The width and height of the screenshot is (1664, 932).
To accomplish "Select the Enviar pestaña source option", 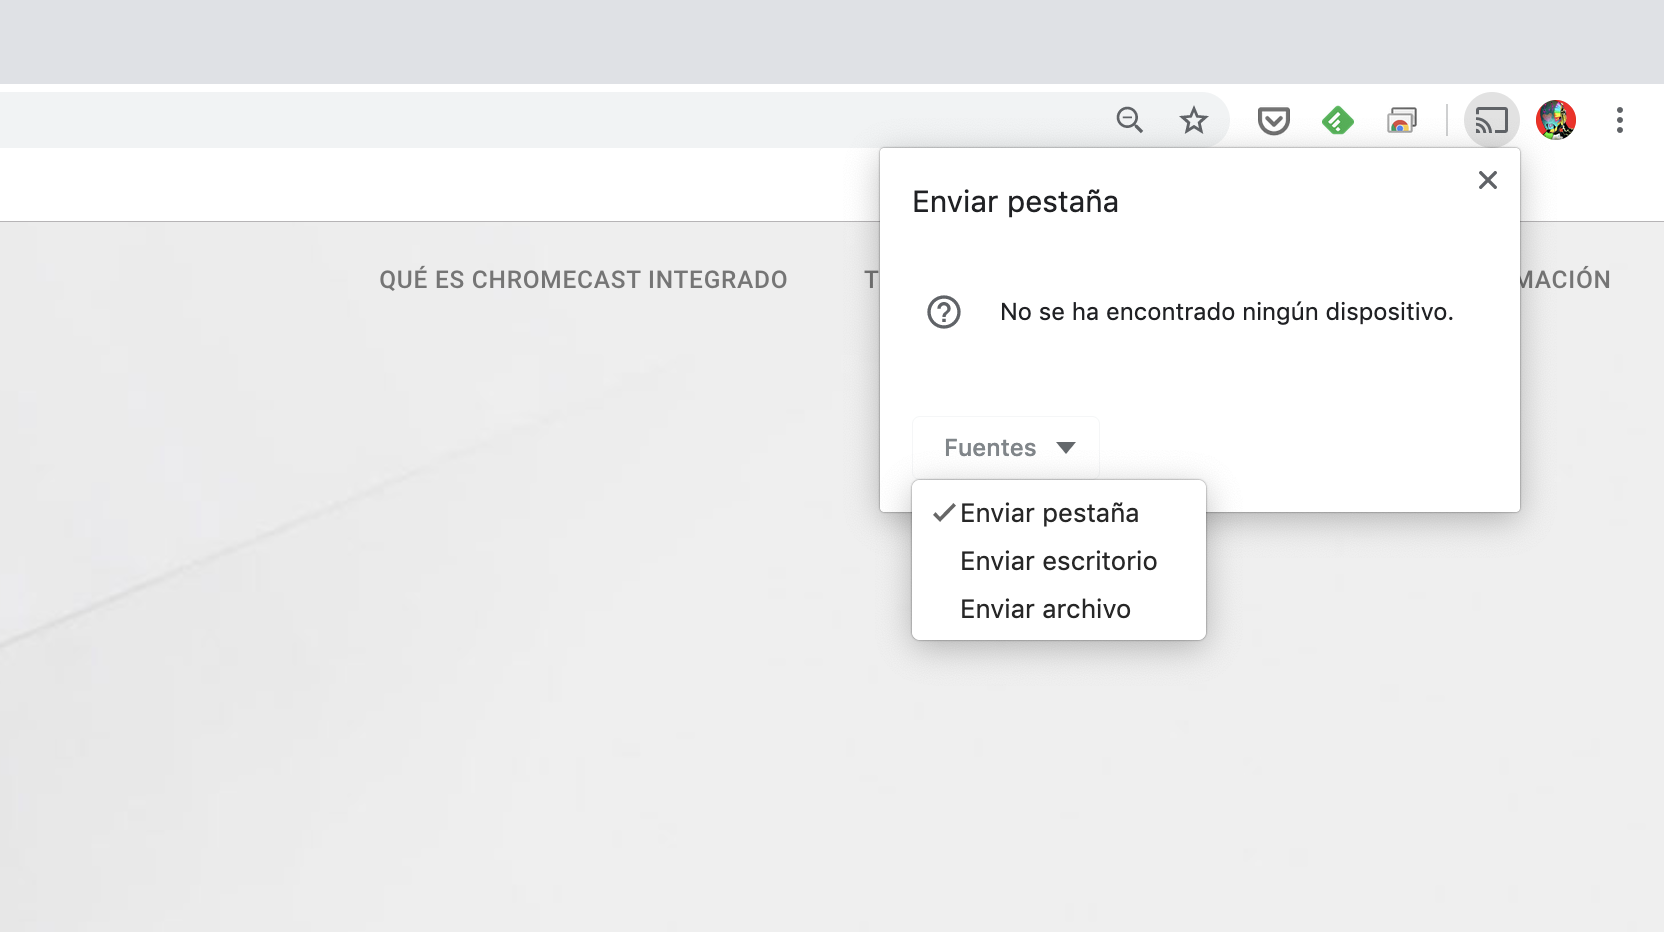I will click(1049, 513).
